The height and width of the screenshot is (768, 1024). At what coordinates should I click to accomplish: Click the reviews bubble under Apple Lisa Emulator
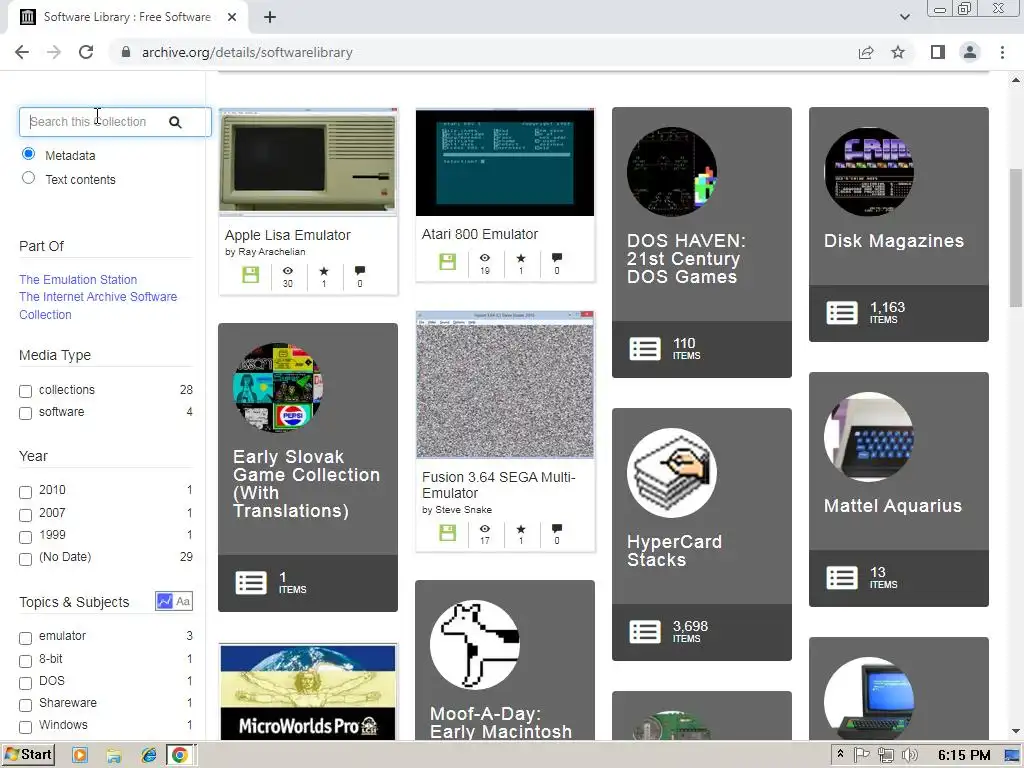[x=360, y=270]
